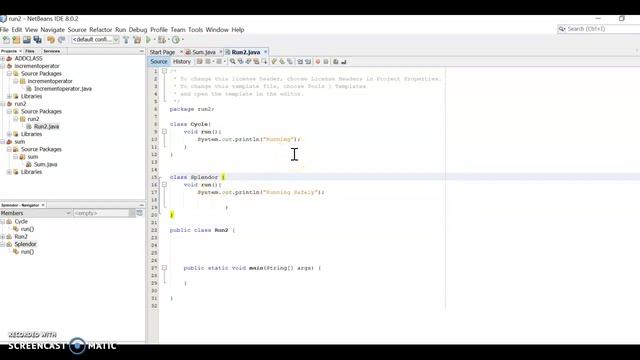Viewport: 640px width, 360px height.
Task: Switch editor to History view
Action: click(x=182, y=62)
